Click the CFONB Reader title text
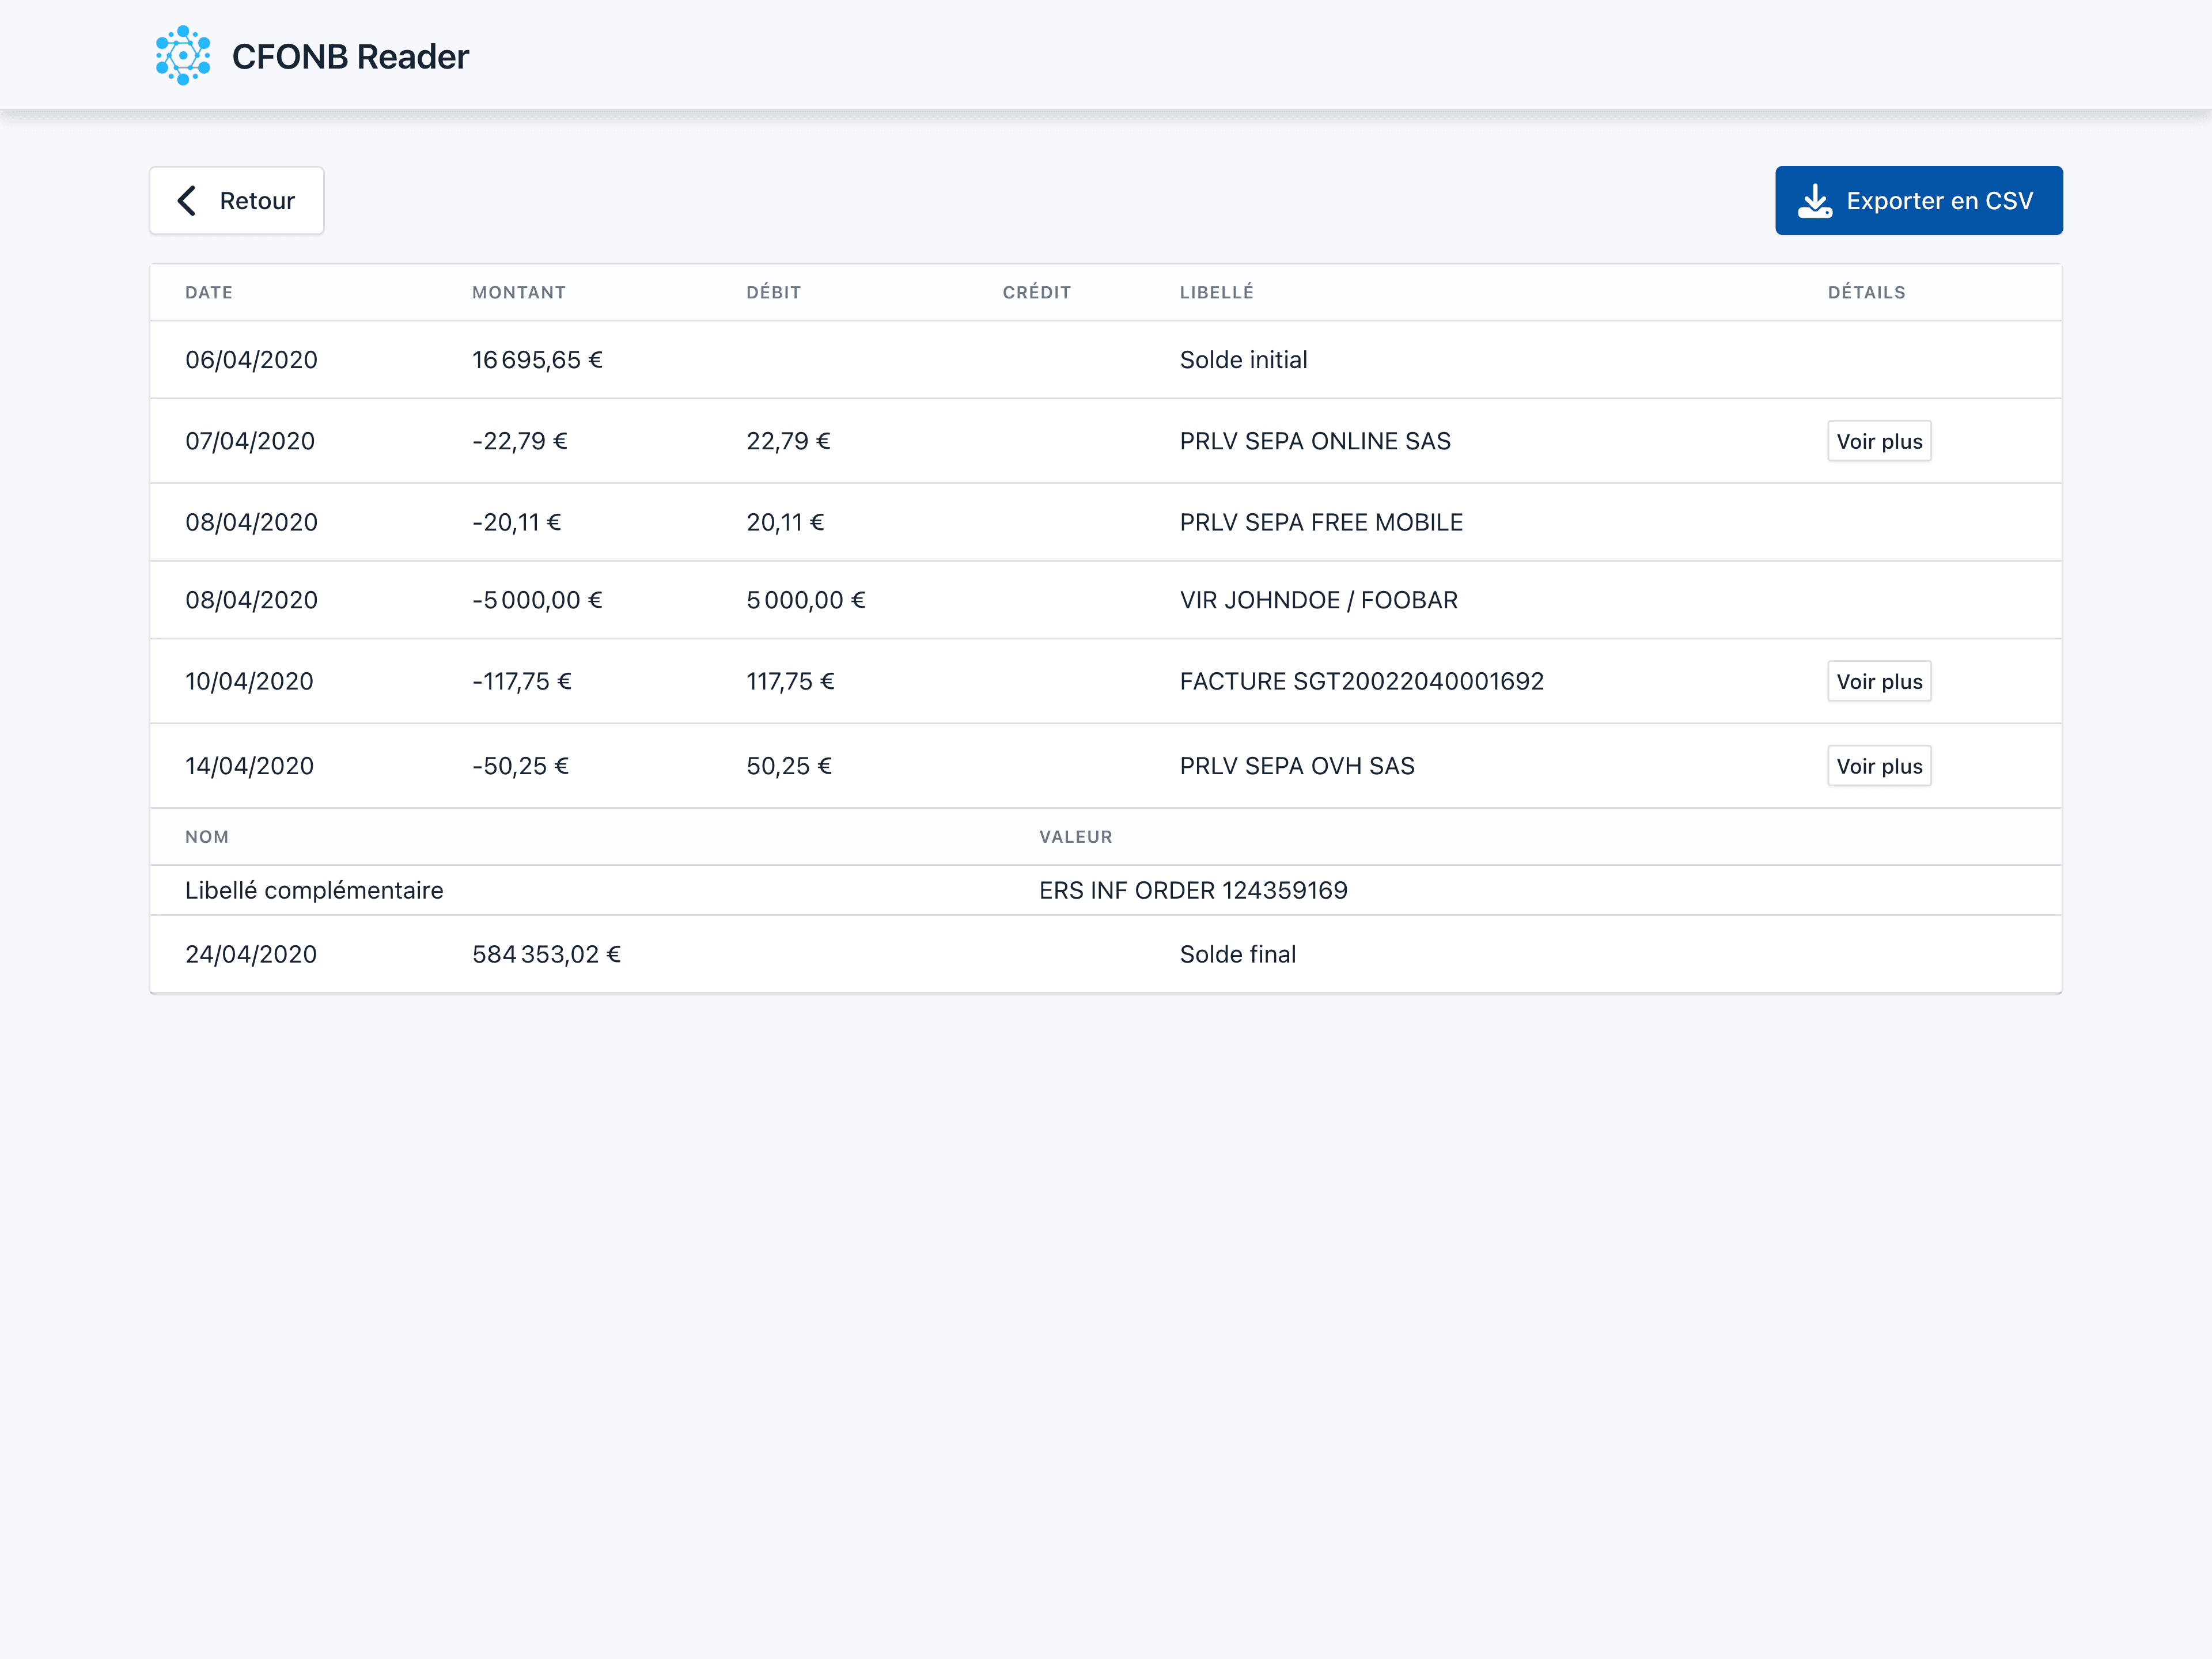The width and height of the screenshot is (2212, 1659). 351,56
